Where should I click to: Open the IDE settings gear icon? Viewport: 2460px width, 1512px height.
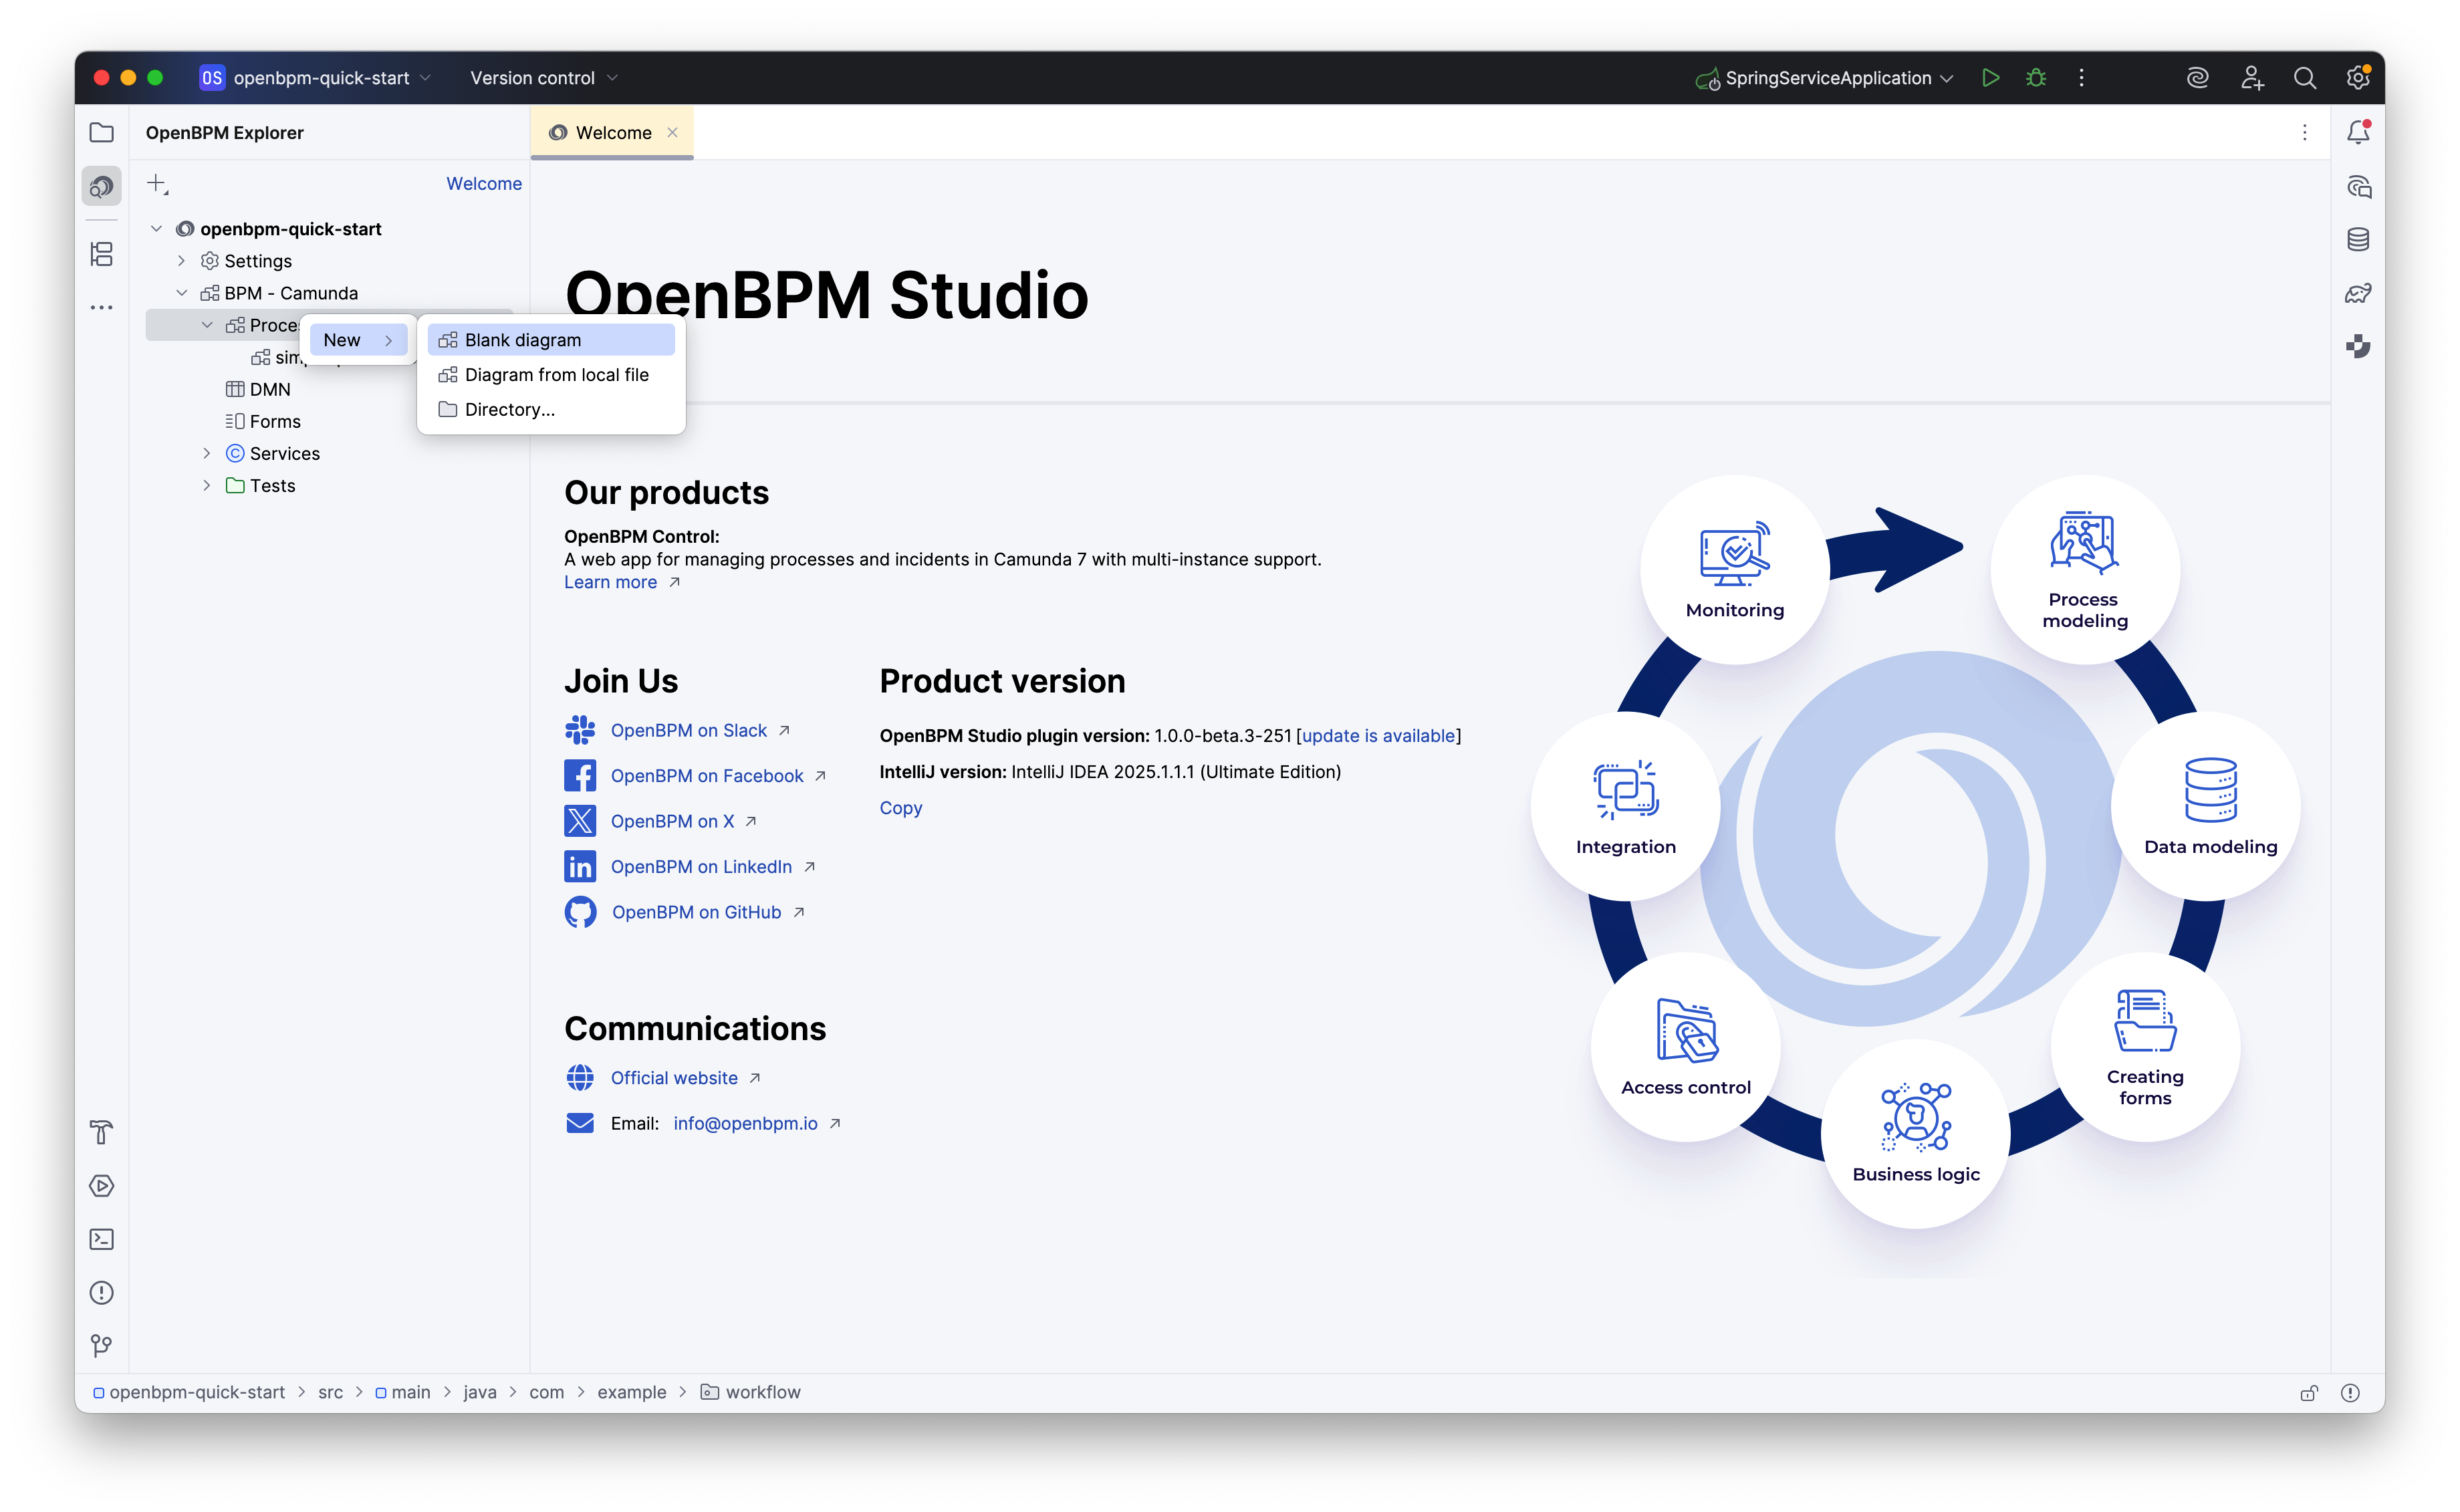[x=2358, y=78]
